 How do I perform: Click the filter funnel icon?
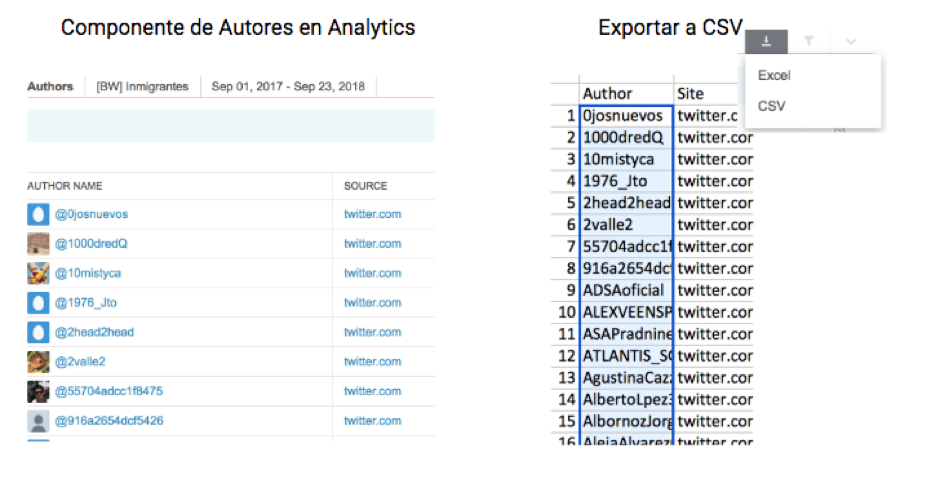[808, 41]
